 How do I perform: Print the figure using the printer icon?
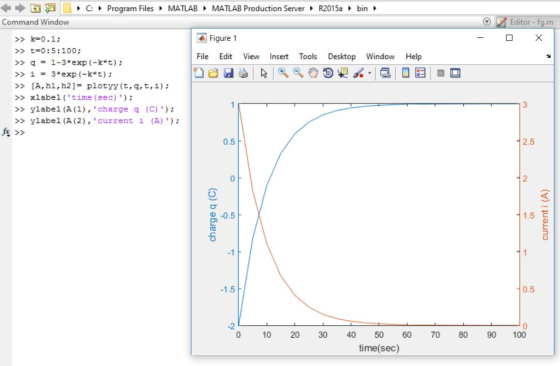pyautogui.click(x=243, y=73)
